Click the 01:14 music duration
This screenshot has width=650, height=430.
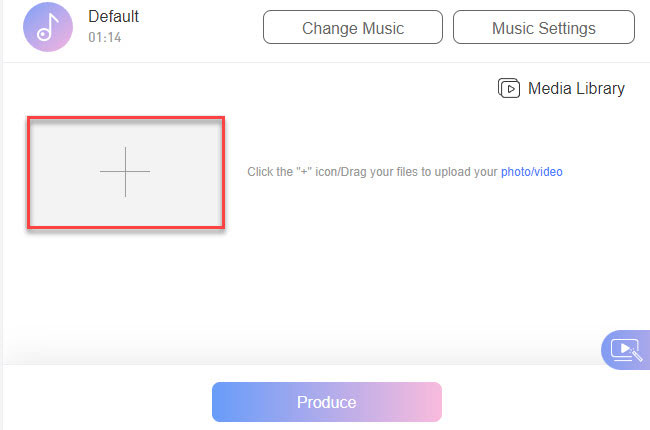coord(104,38)
